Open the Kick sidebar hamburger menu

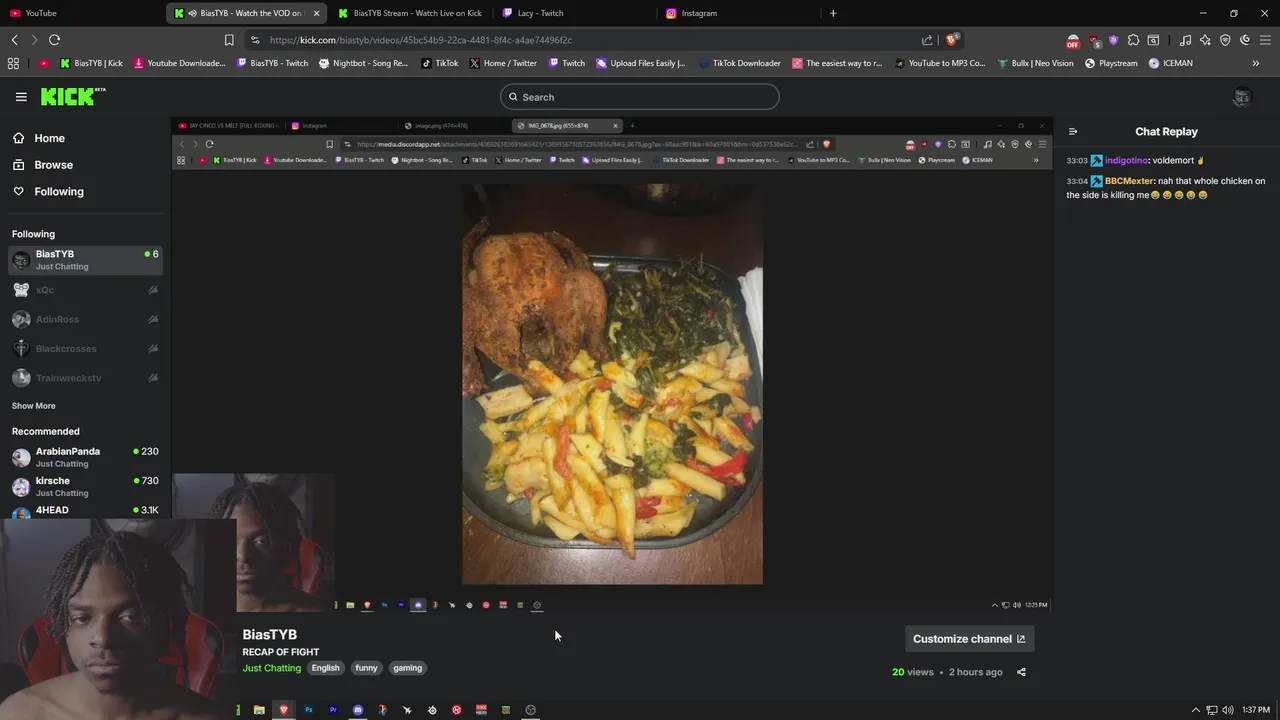tap(21, 97)
